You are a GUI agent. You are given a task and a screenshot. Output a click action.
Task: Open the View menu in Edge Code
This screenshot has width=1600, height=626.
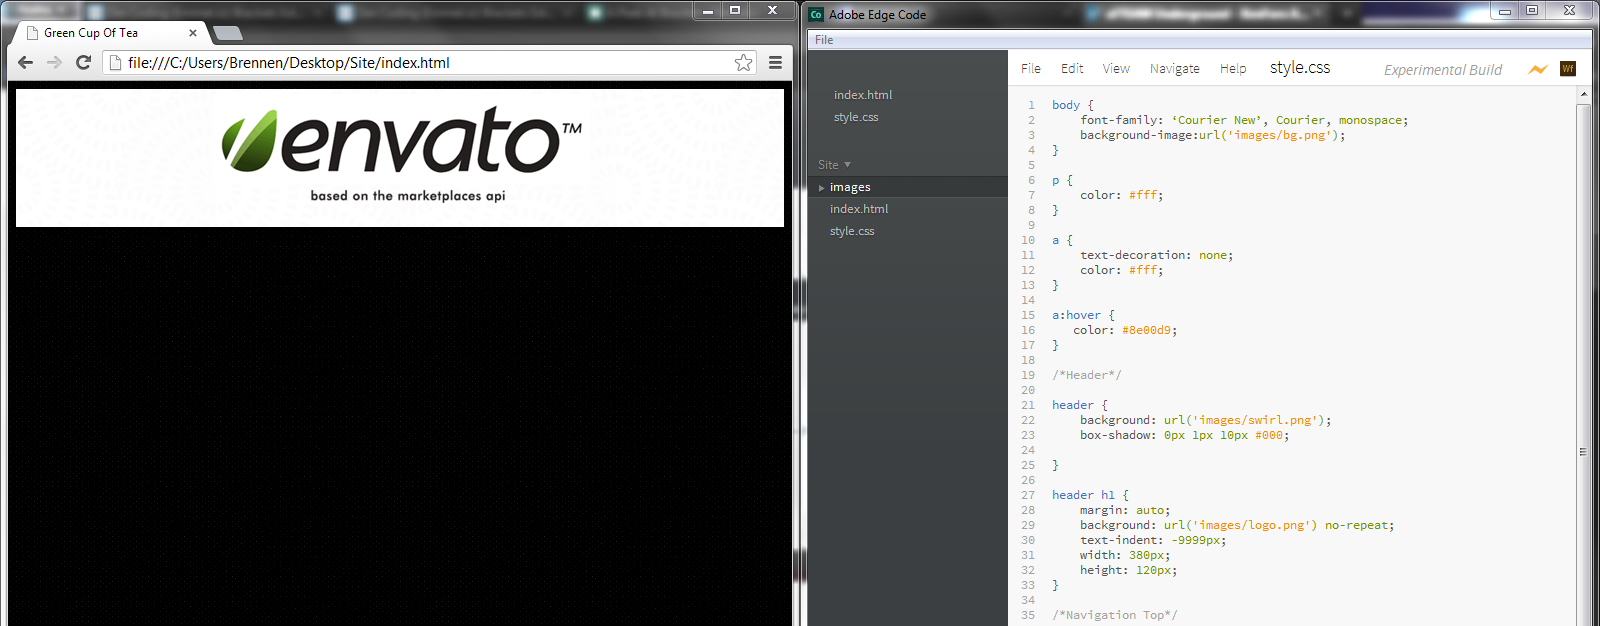tap(1116, 69)
